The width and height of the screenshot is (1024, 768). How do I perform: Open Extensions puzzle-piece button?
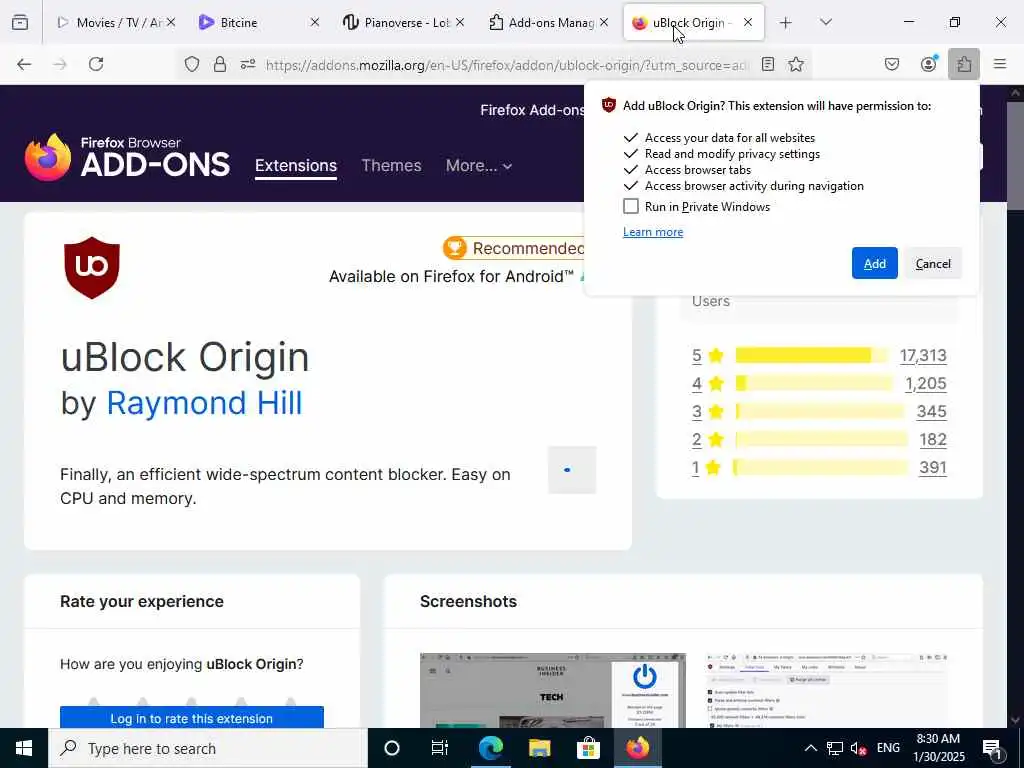point(964,64)
